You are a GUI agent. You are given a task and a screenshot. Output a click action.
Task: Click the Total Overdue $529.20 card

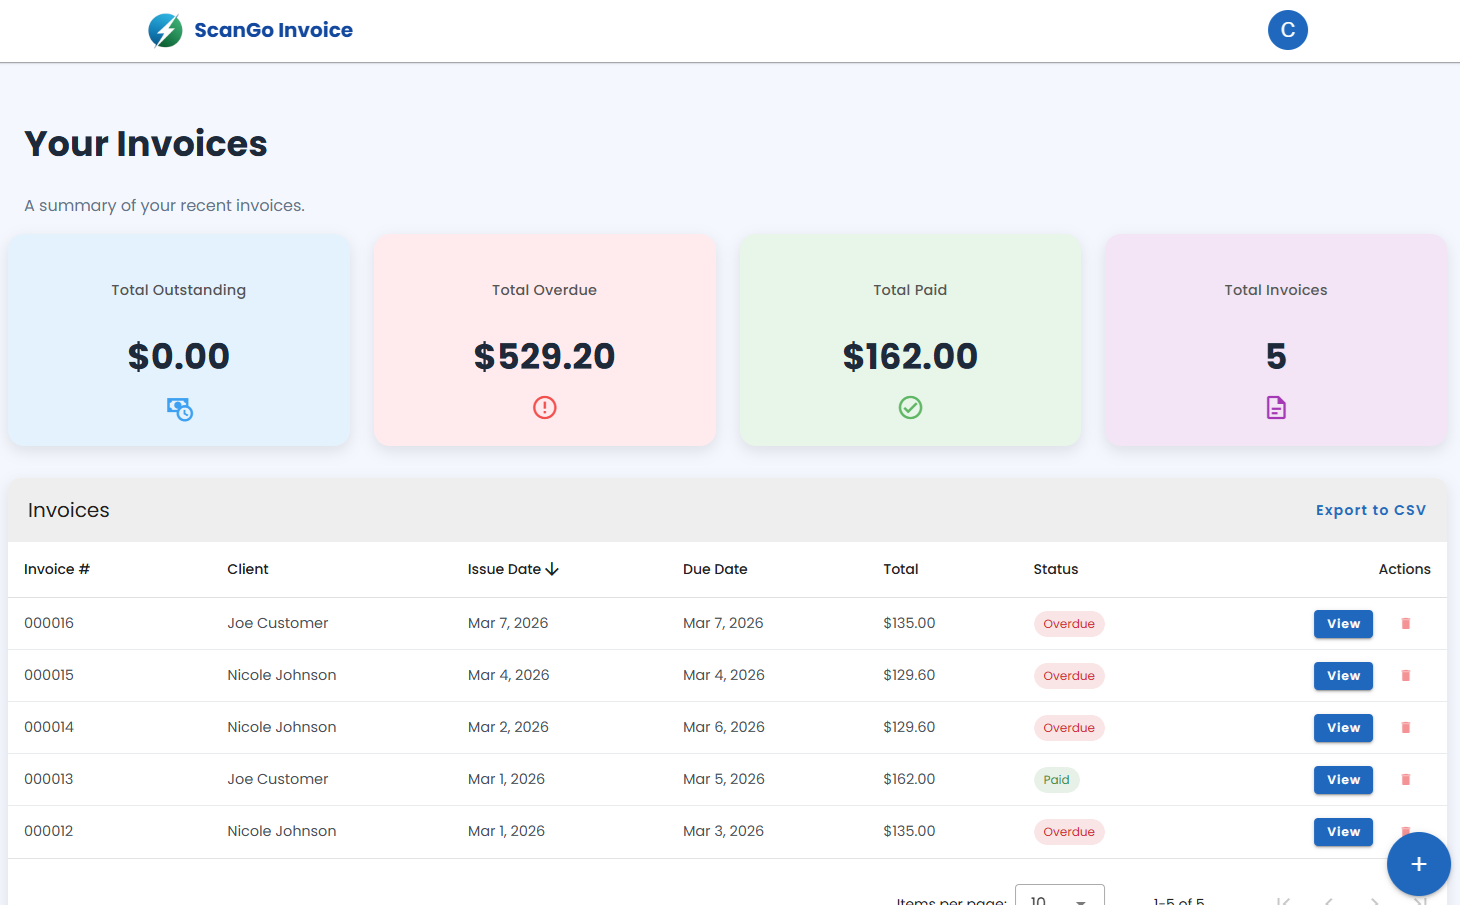click(545, 340)
